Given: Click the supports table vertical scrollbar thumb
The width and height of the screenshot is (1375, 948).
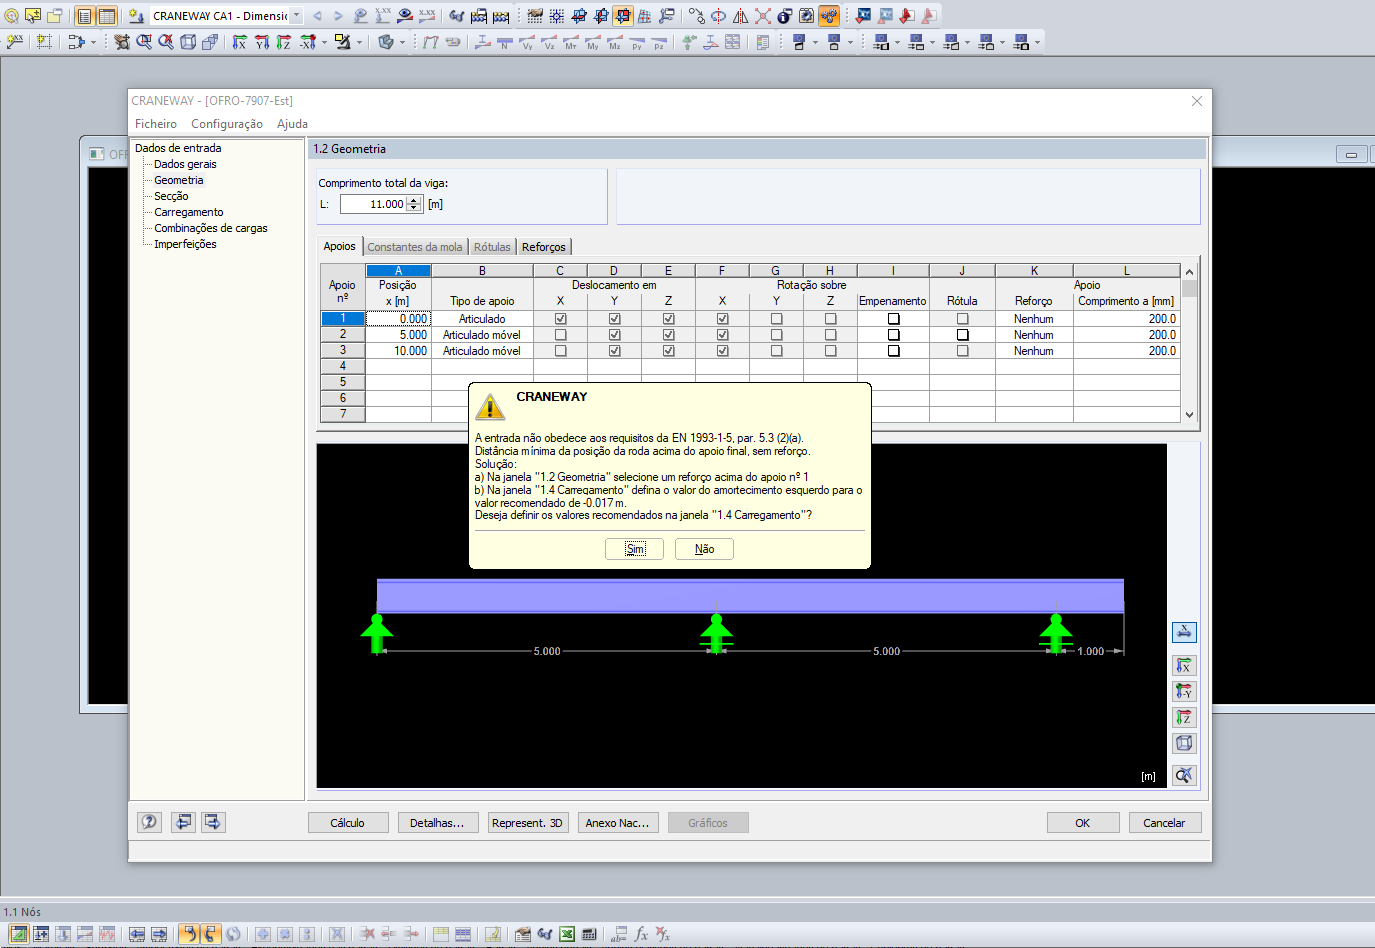Looking at the screenshot, I should [x=1189, y=288].
